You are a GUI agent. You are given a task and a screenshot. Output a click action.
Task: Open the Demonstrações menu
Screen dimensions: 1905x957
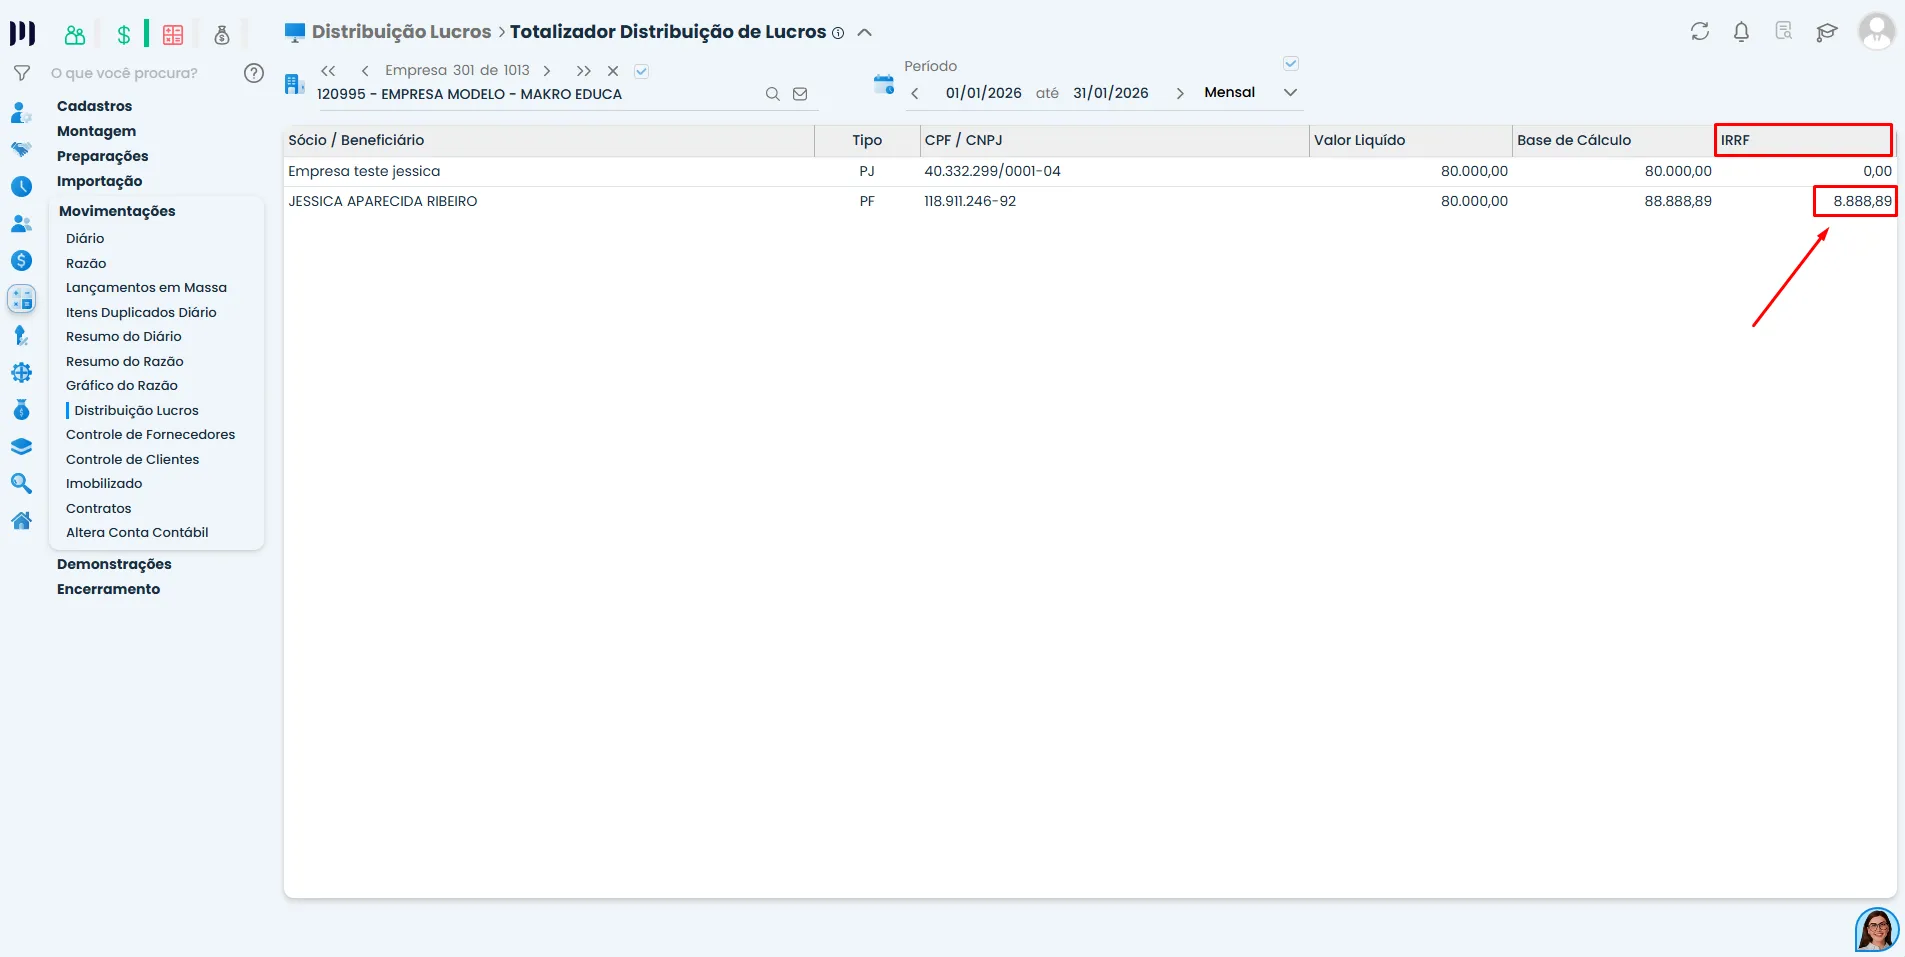pyautogui.click(x=114, y=564)
